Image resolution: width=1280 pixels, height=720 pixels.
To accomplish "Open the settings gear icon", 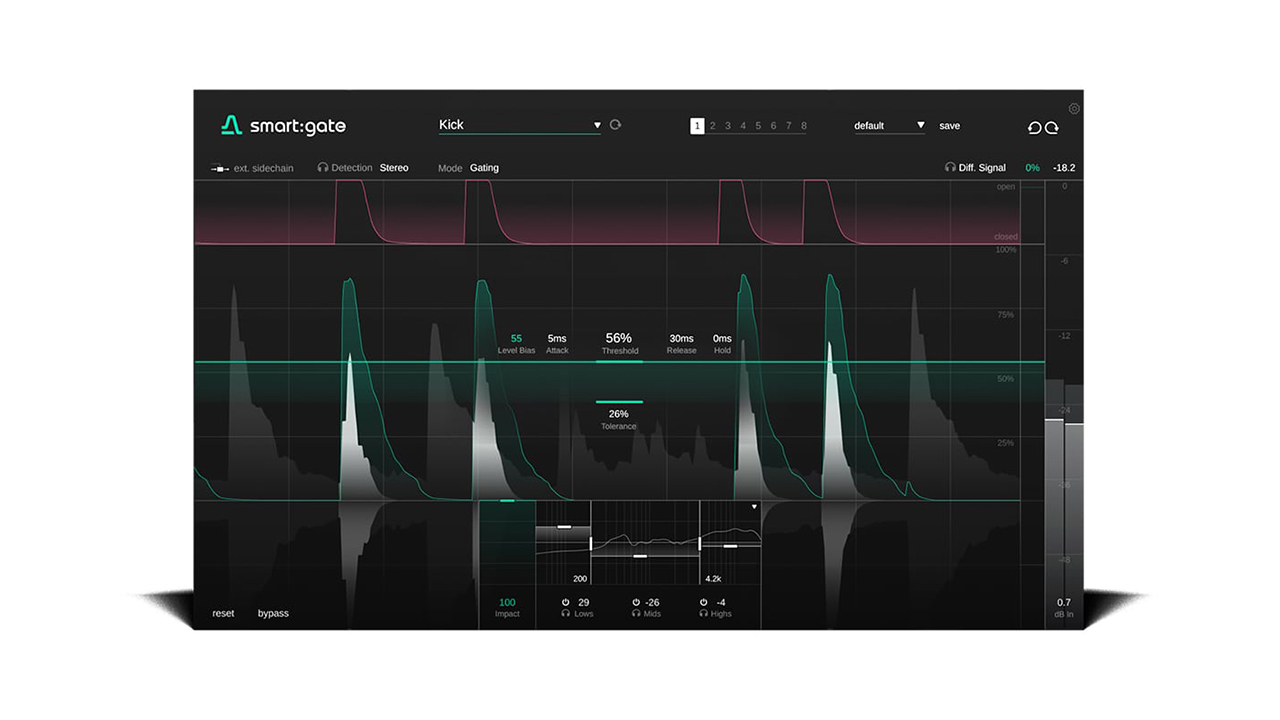I will (x=1074, y=109).
